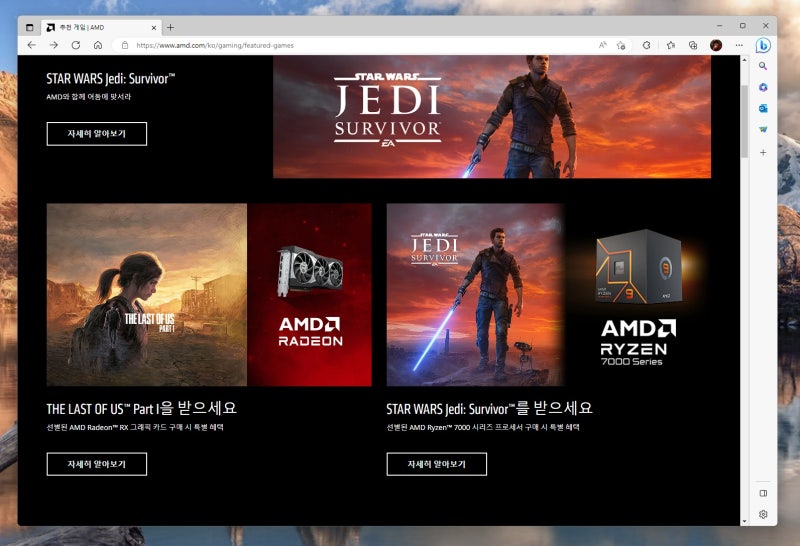Open the Favorites list

671,45
